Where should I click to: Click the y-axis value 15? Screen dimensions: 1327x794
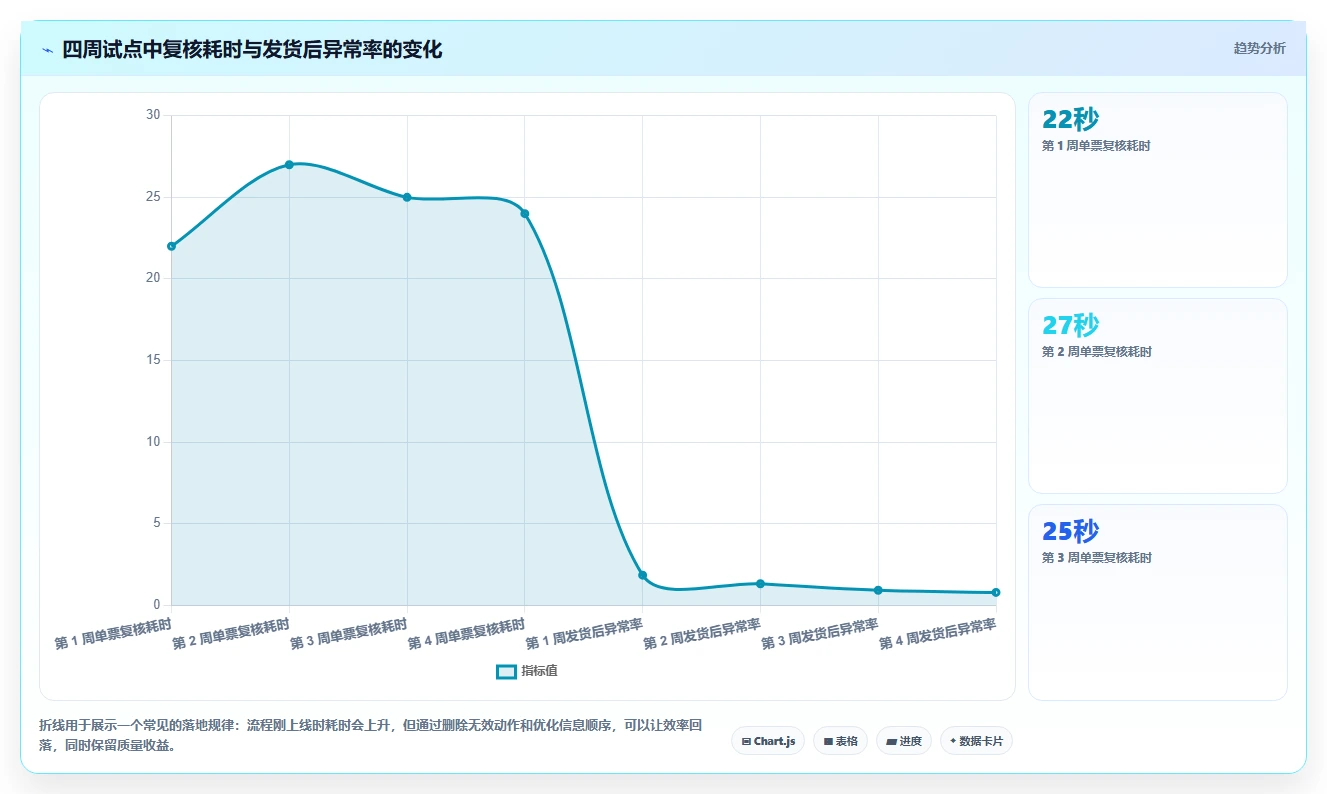(x=153, y=360)
